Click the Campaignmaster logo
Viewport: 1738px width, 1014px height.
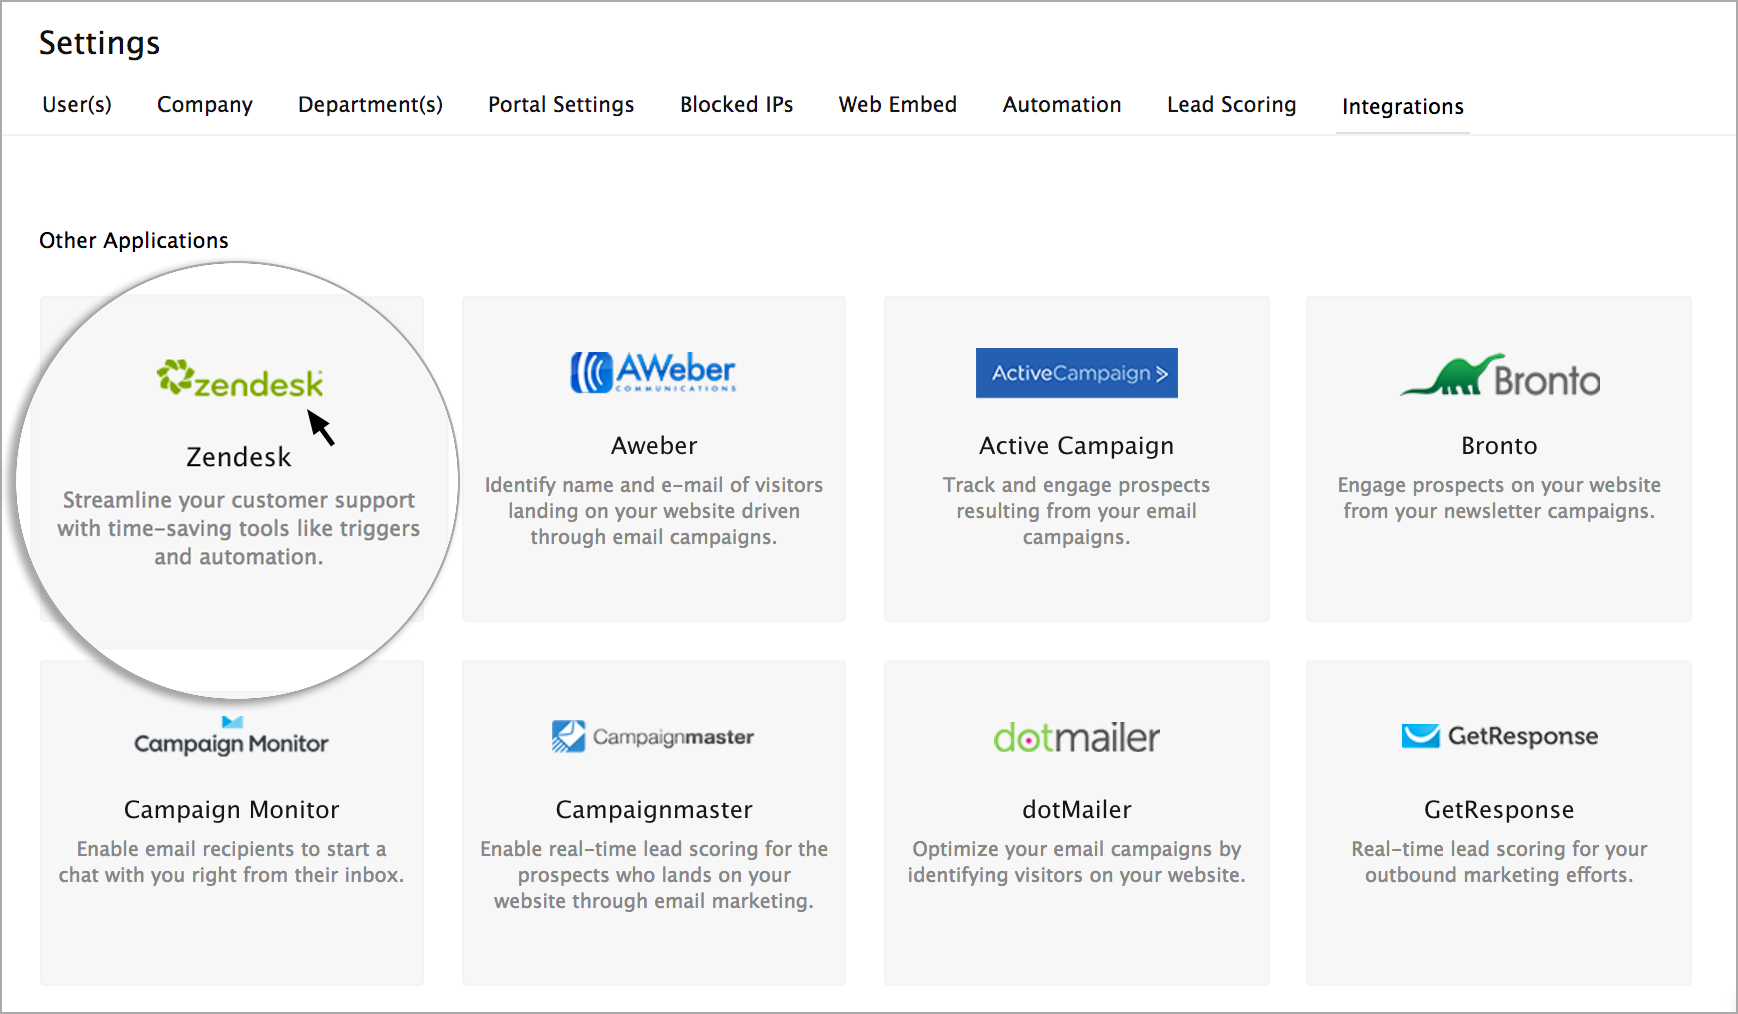(653, 737)
